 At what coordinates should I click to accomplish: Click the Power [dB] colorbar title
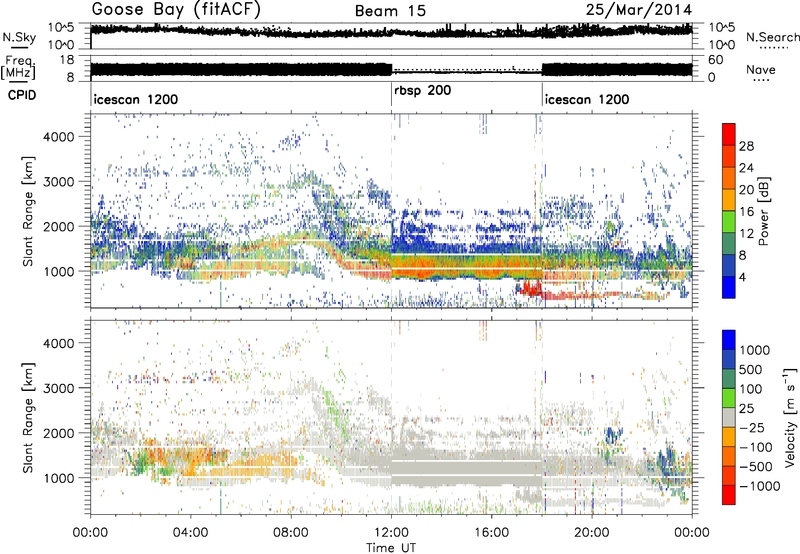pos(763,211)
